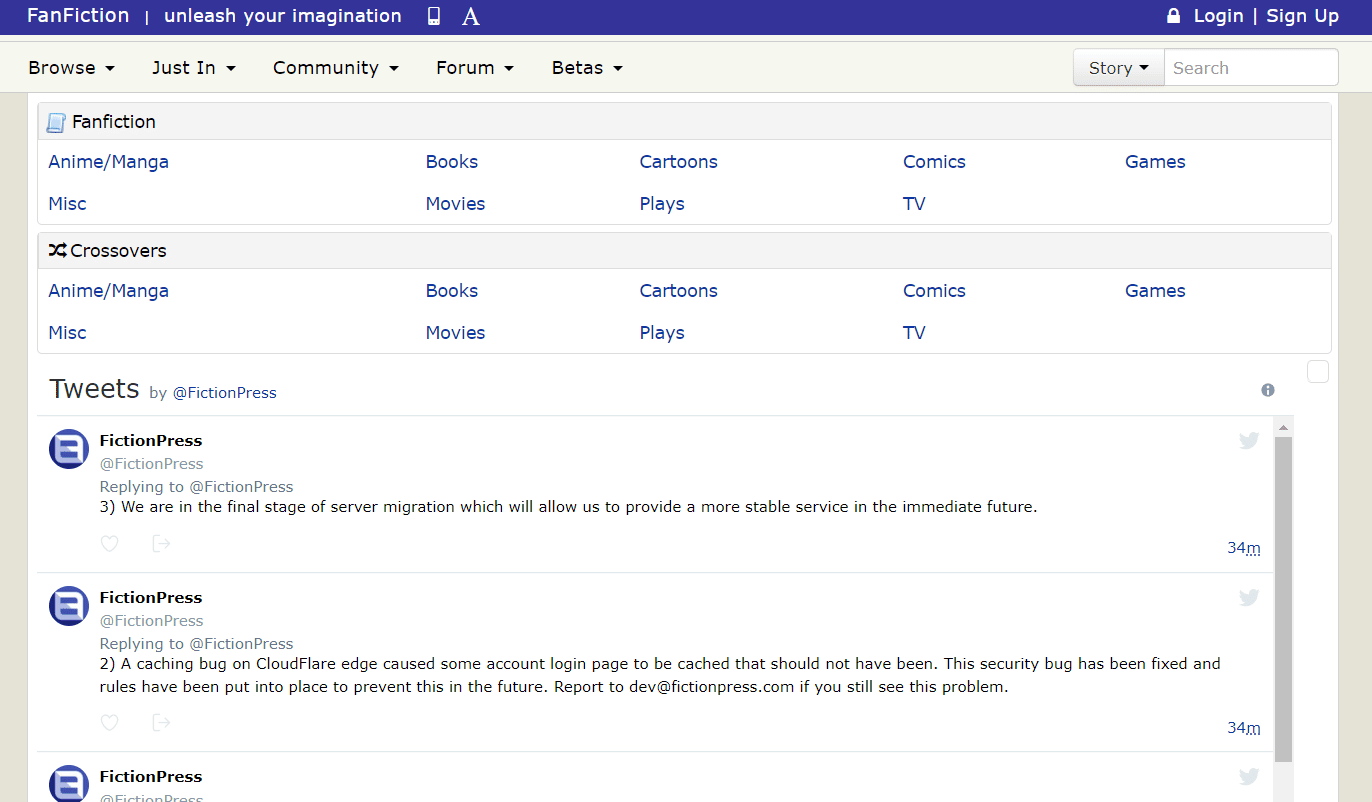The width and height of the screenshot is (1372, 802).
Task: Click the tweets feed scrollbar thumb
Action: [x=1284, y=600]
